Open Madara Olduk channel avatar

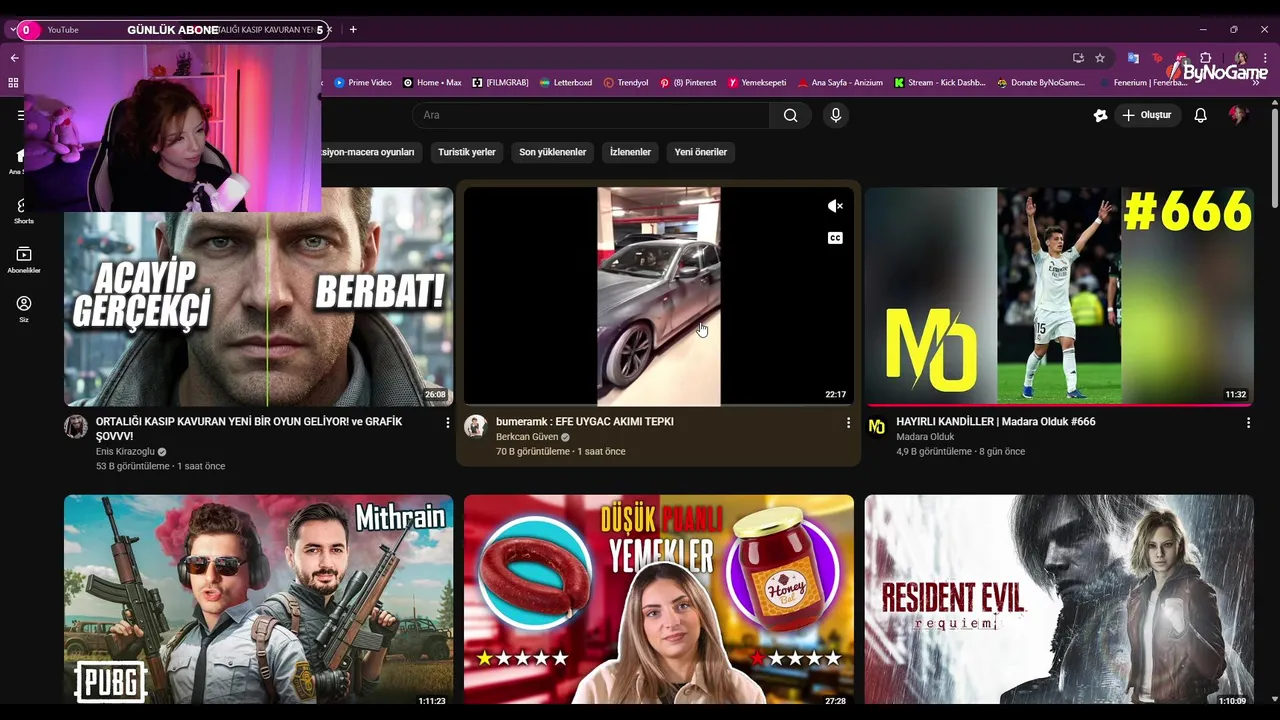[x=876, y=427]
